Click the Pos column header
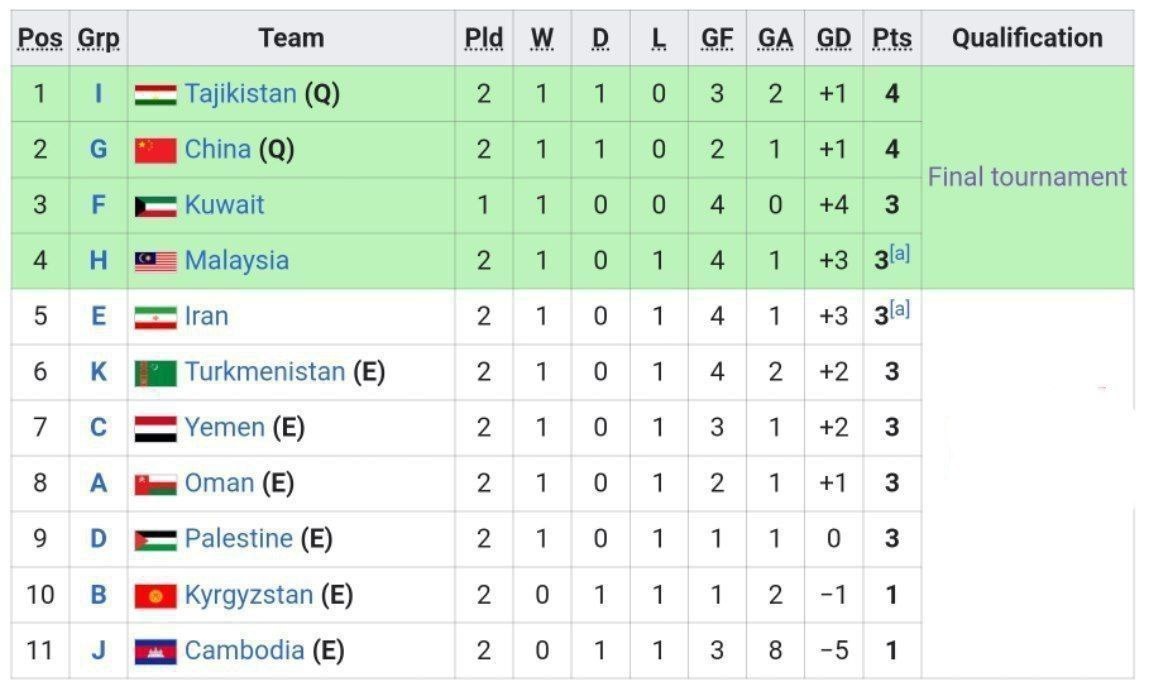The height and width of the screenshot is (693, 1156). tap(40, 38)
